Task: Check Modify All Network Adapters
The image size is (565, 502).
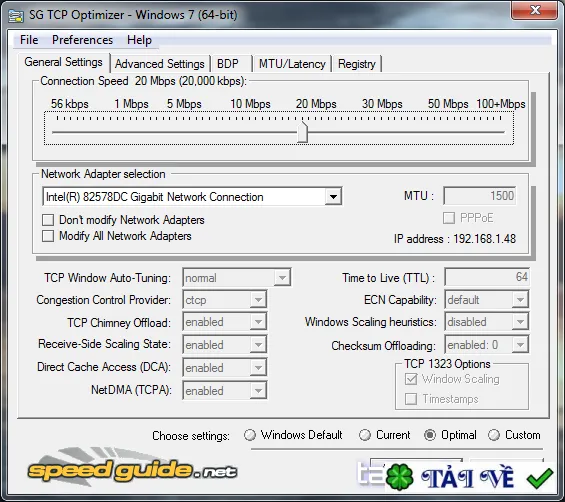Action: tap(48, 236)
